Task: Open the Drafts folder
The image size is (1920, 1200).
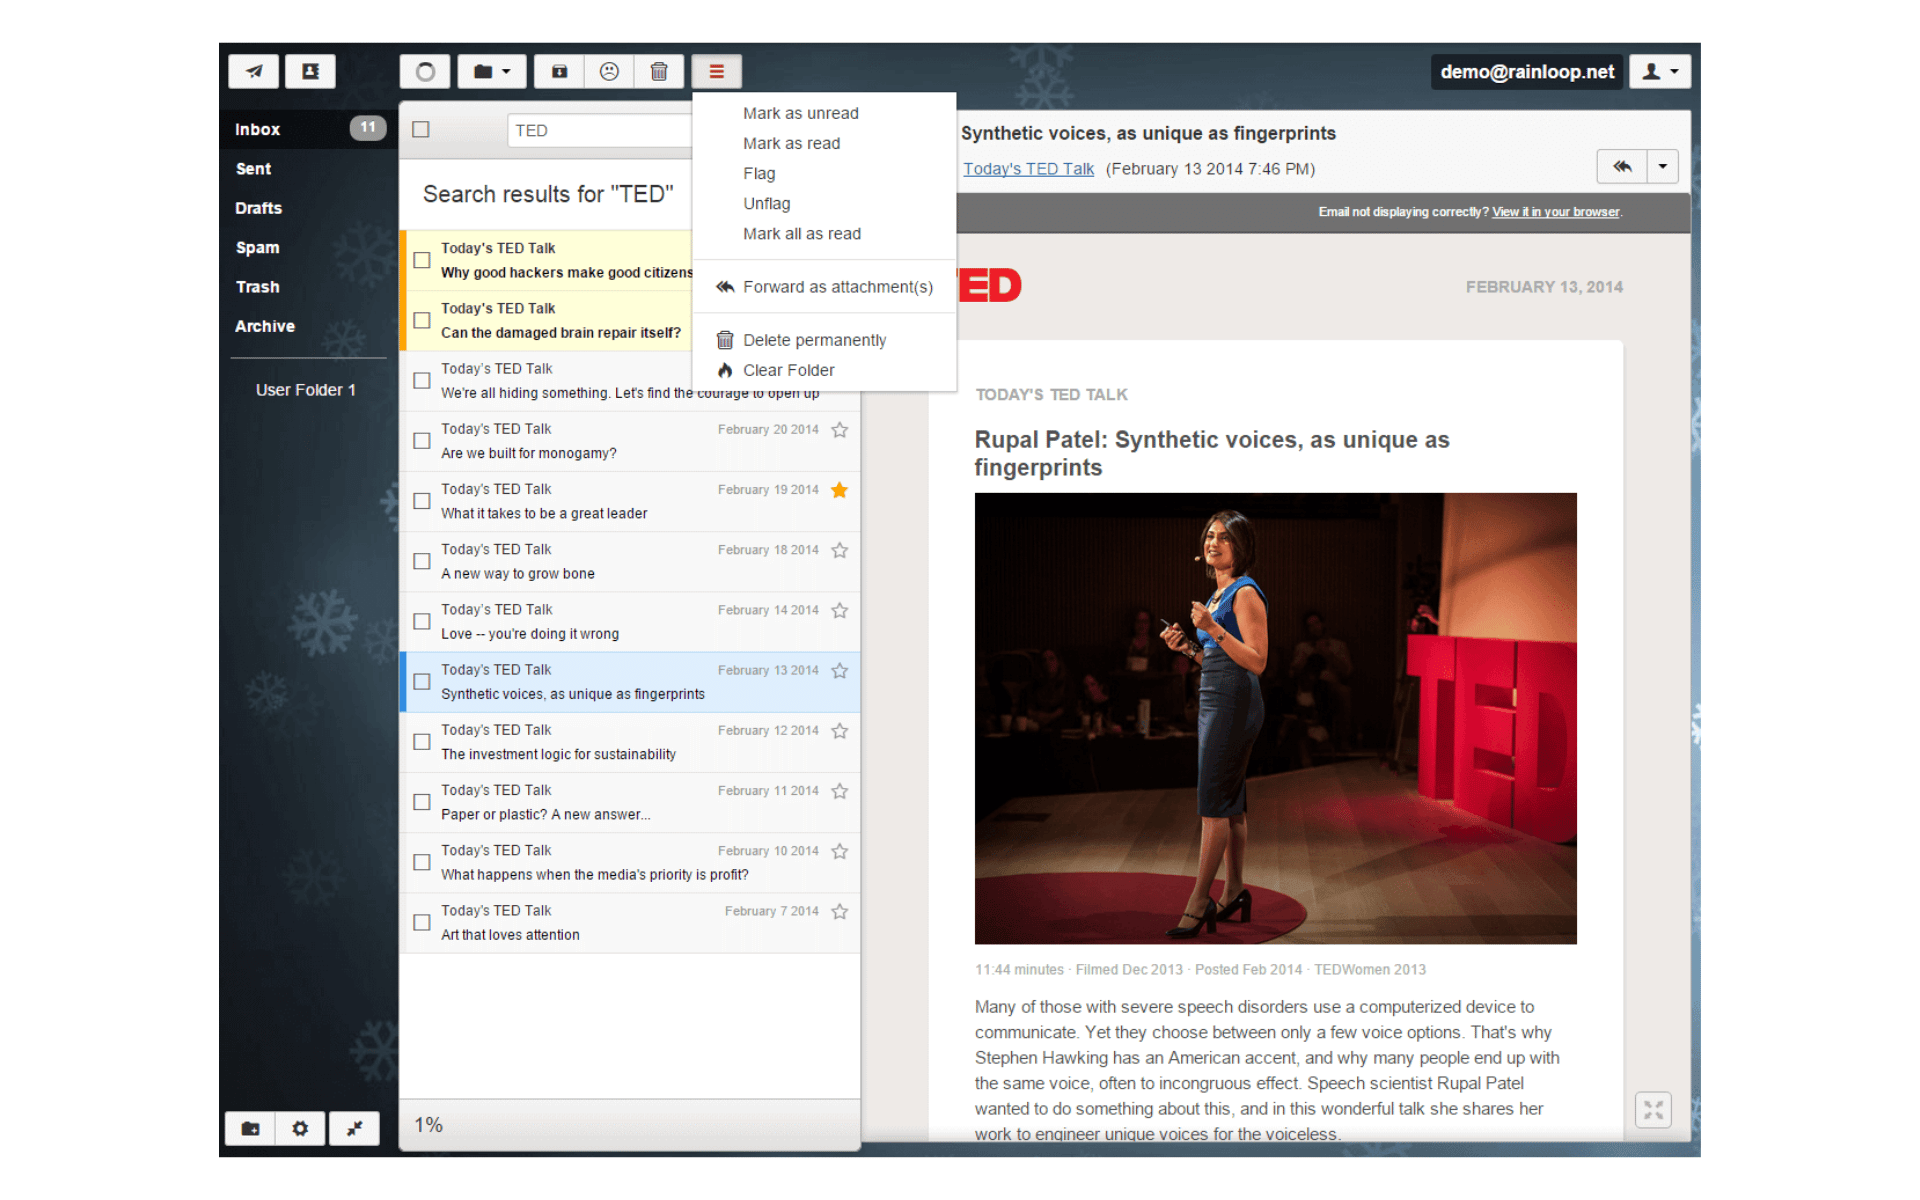Action: coord(309,208)
